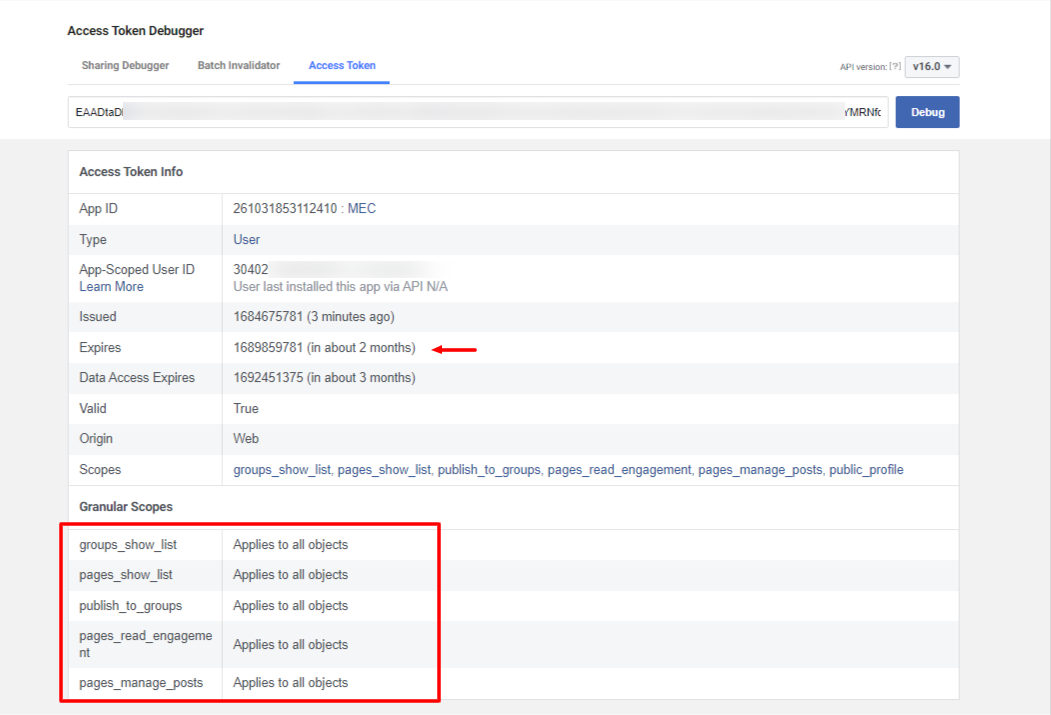
Task: Select the Expires timestamp value
Action: 268,348
